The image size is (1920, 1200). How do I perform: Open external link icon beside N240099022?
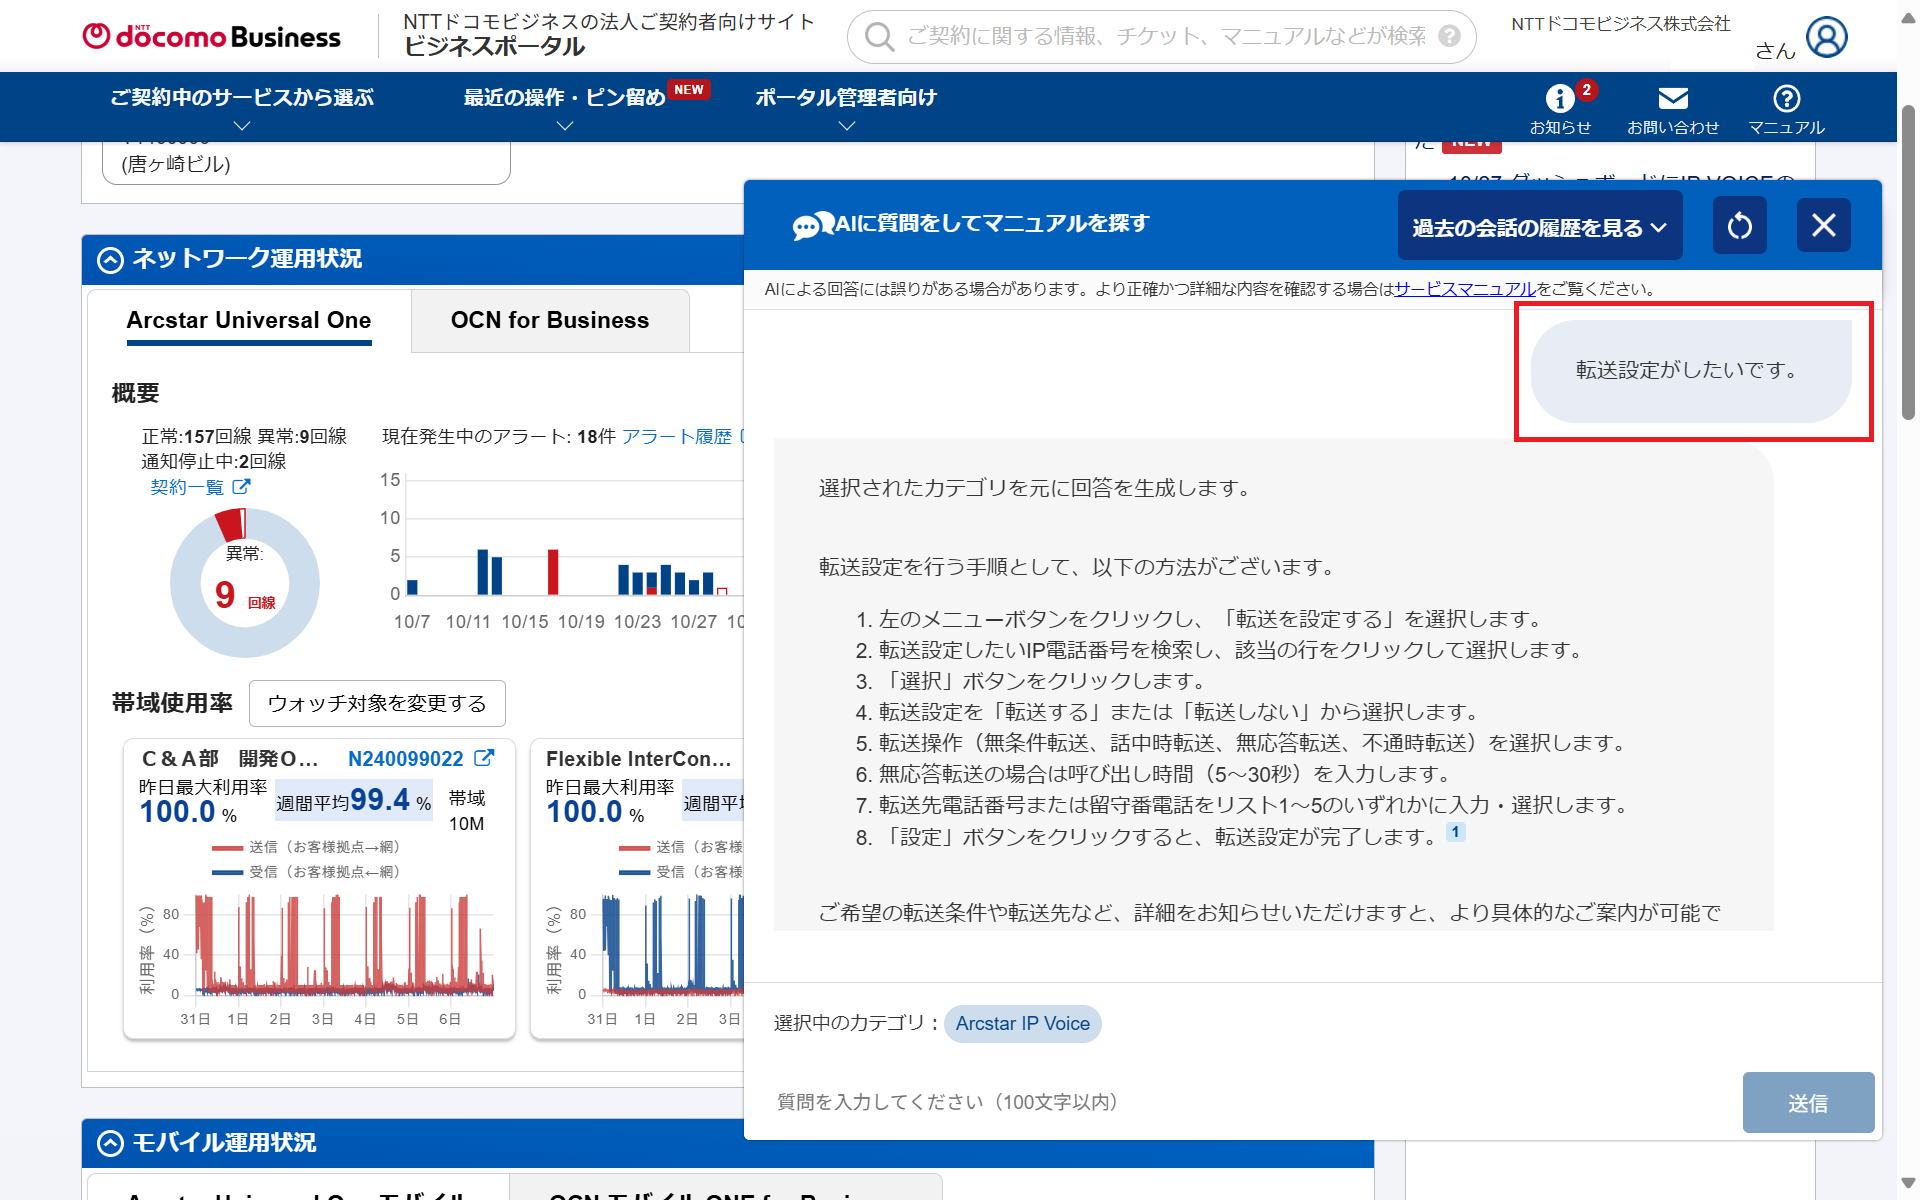point(484,758)
